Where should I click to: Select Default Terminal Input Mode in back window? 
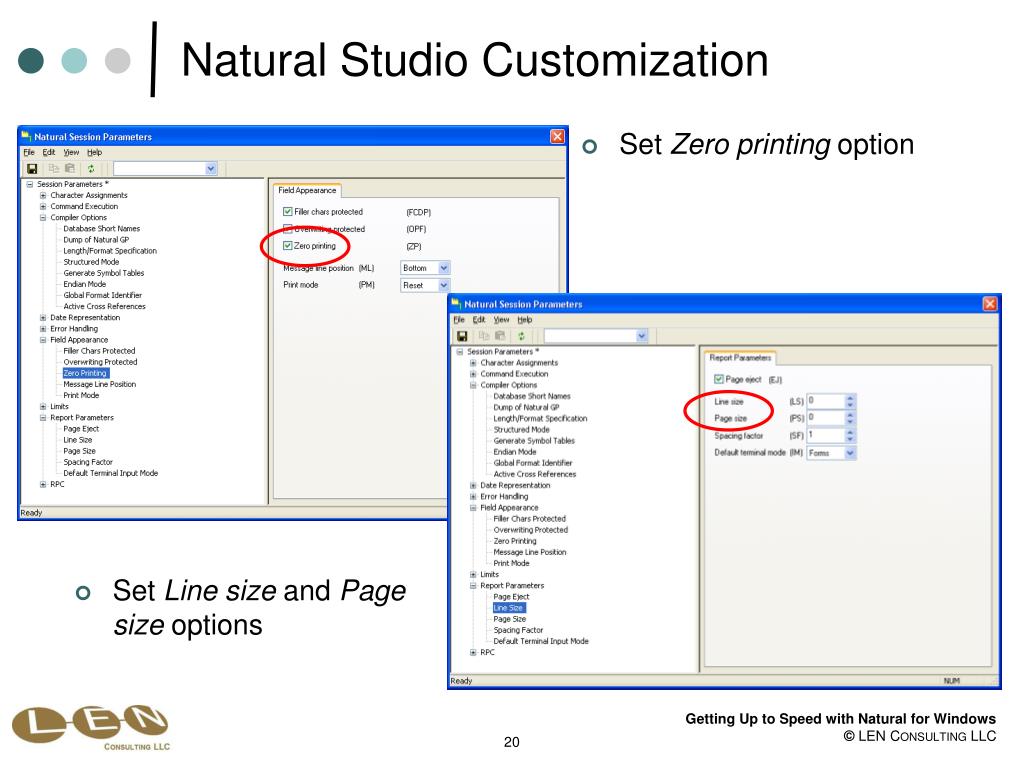point(110,473)
